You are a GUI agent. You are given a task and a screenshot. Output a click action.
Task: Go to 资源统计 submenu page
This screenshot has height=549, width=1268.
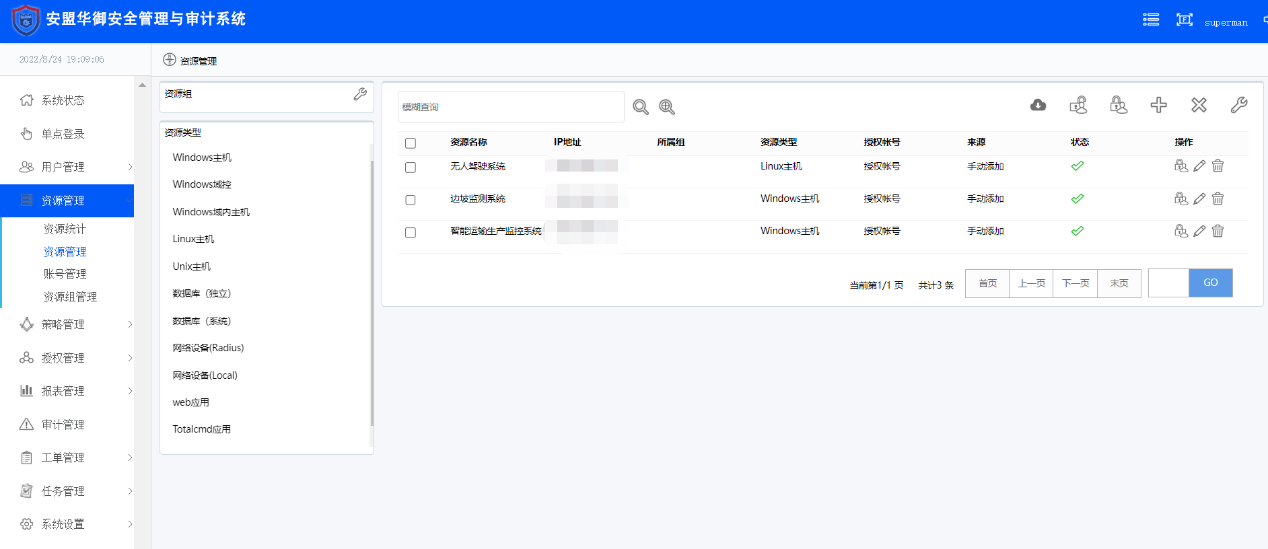(x=65, y=229)
